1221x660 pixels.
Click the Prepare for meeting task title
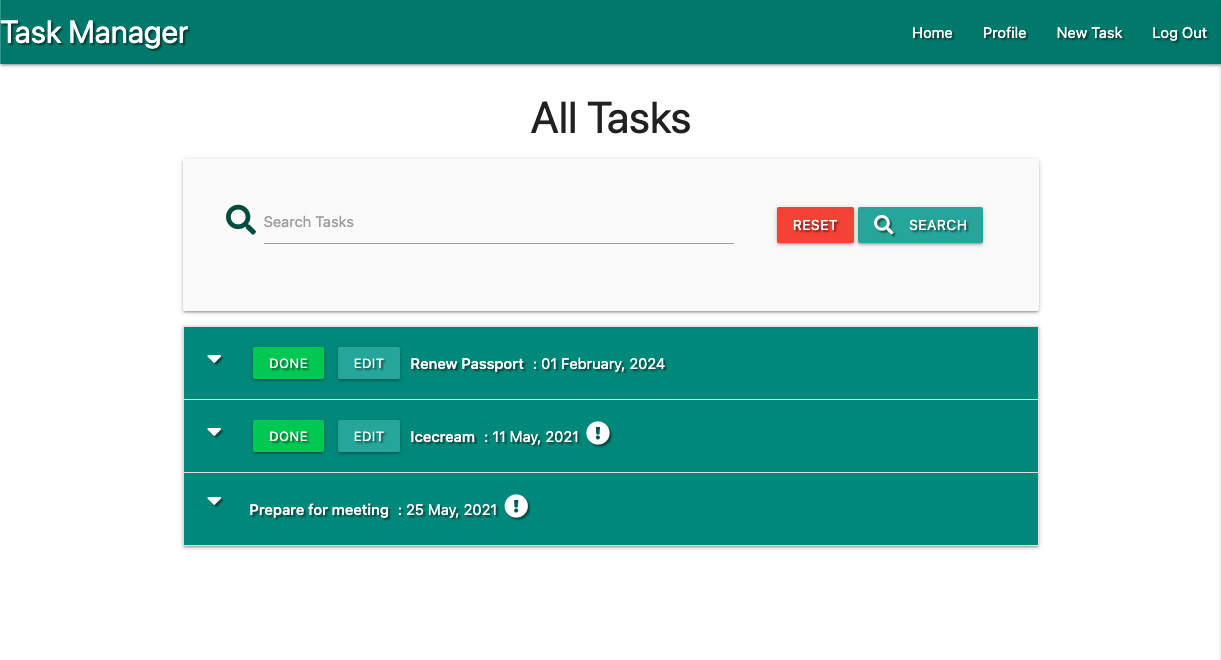point(319,510)
